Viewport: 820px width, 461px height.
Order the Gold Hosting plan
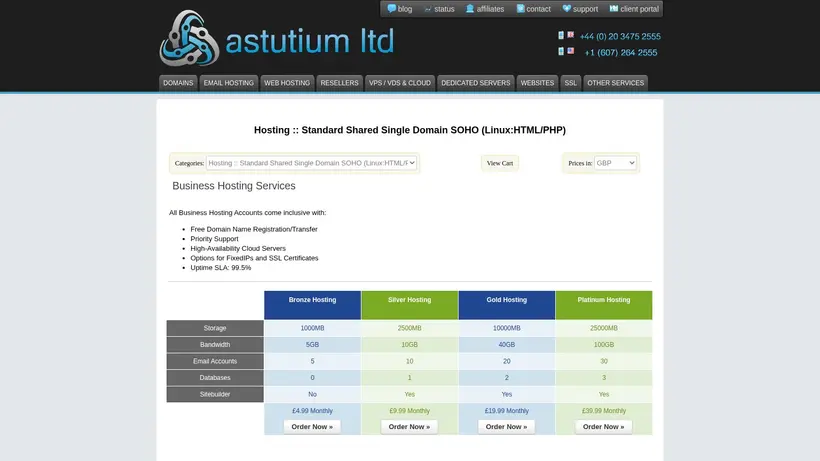(506, 427)
